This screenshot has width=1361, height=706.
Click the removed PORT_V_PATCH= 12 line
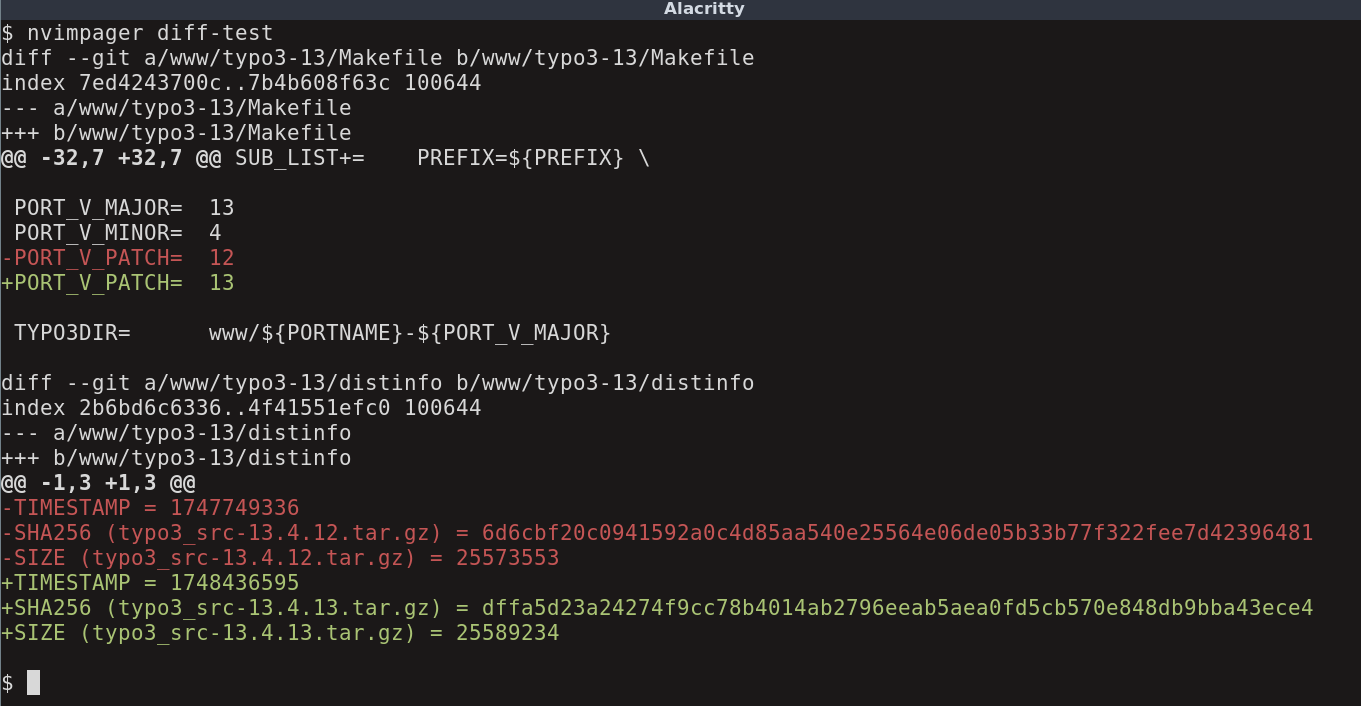point(117,258)
